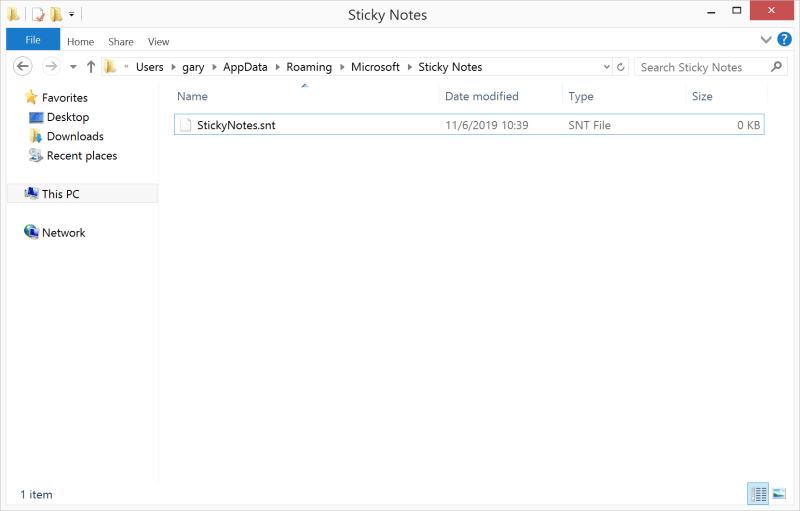Go up one folder level
The image size is (800, 511).
(x=91, y=67)
